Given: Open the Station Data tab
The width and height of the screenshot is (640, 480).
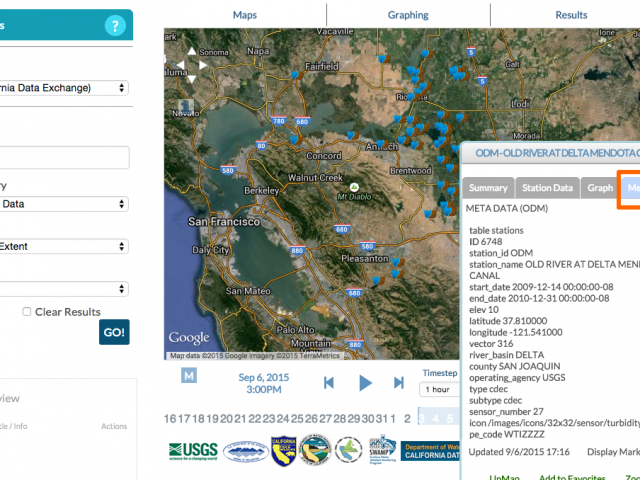Looking at the screenshot, I should (547, 188).
